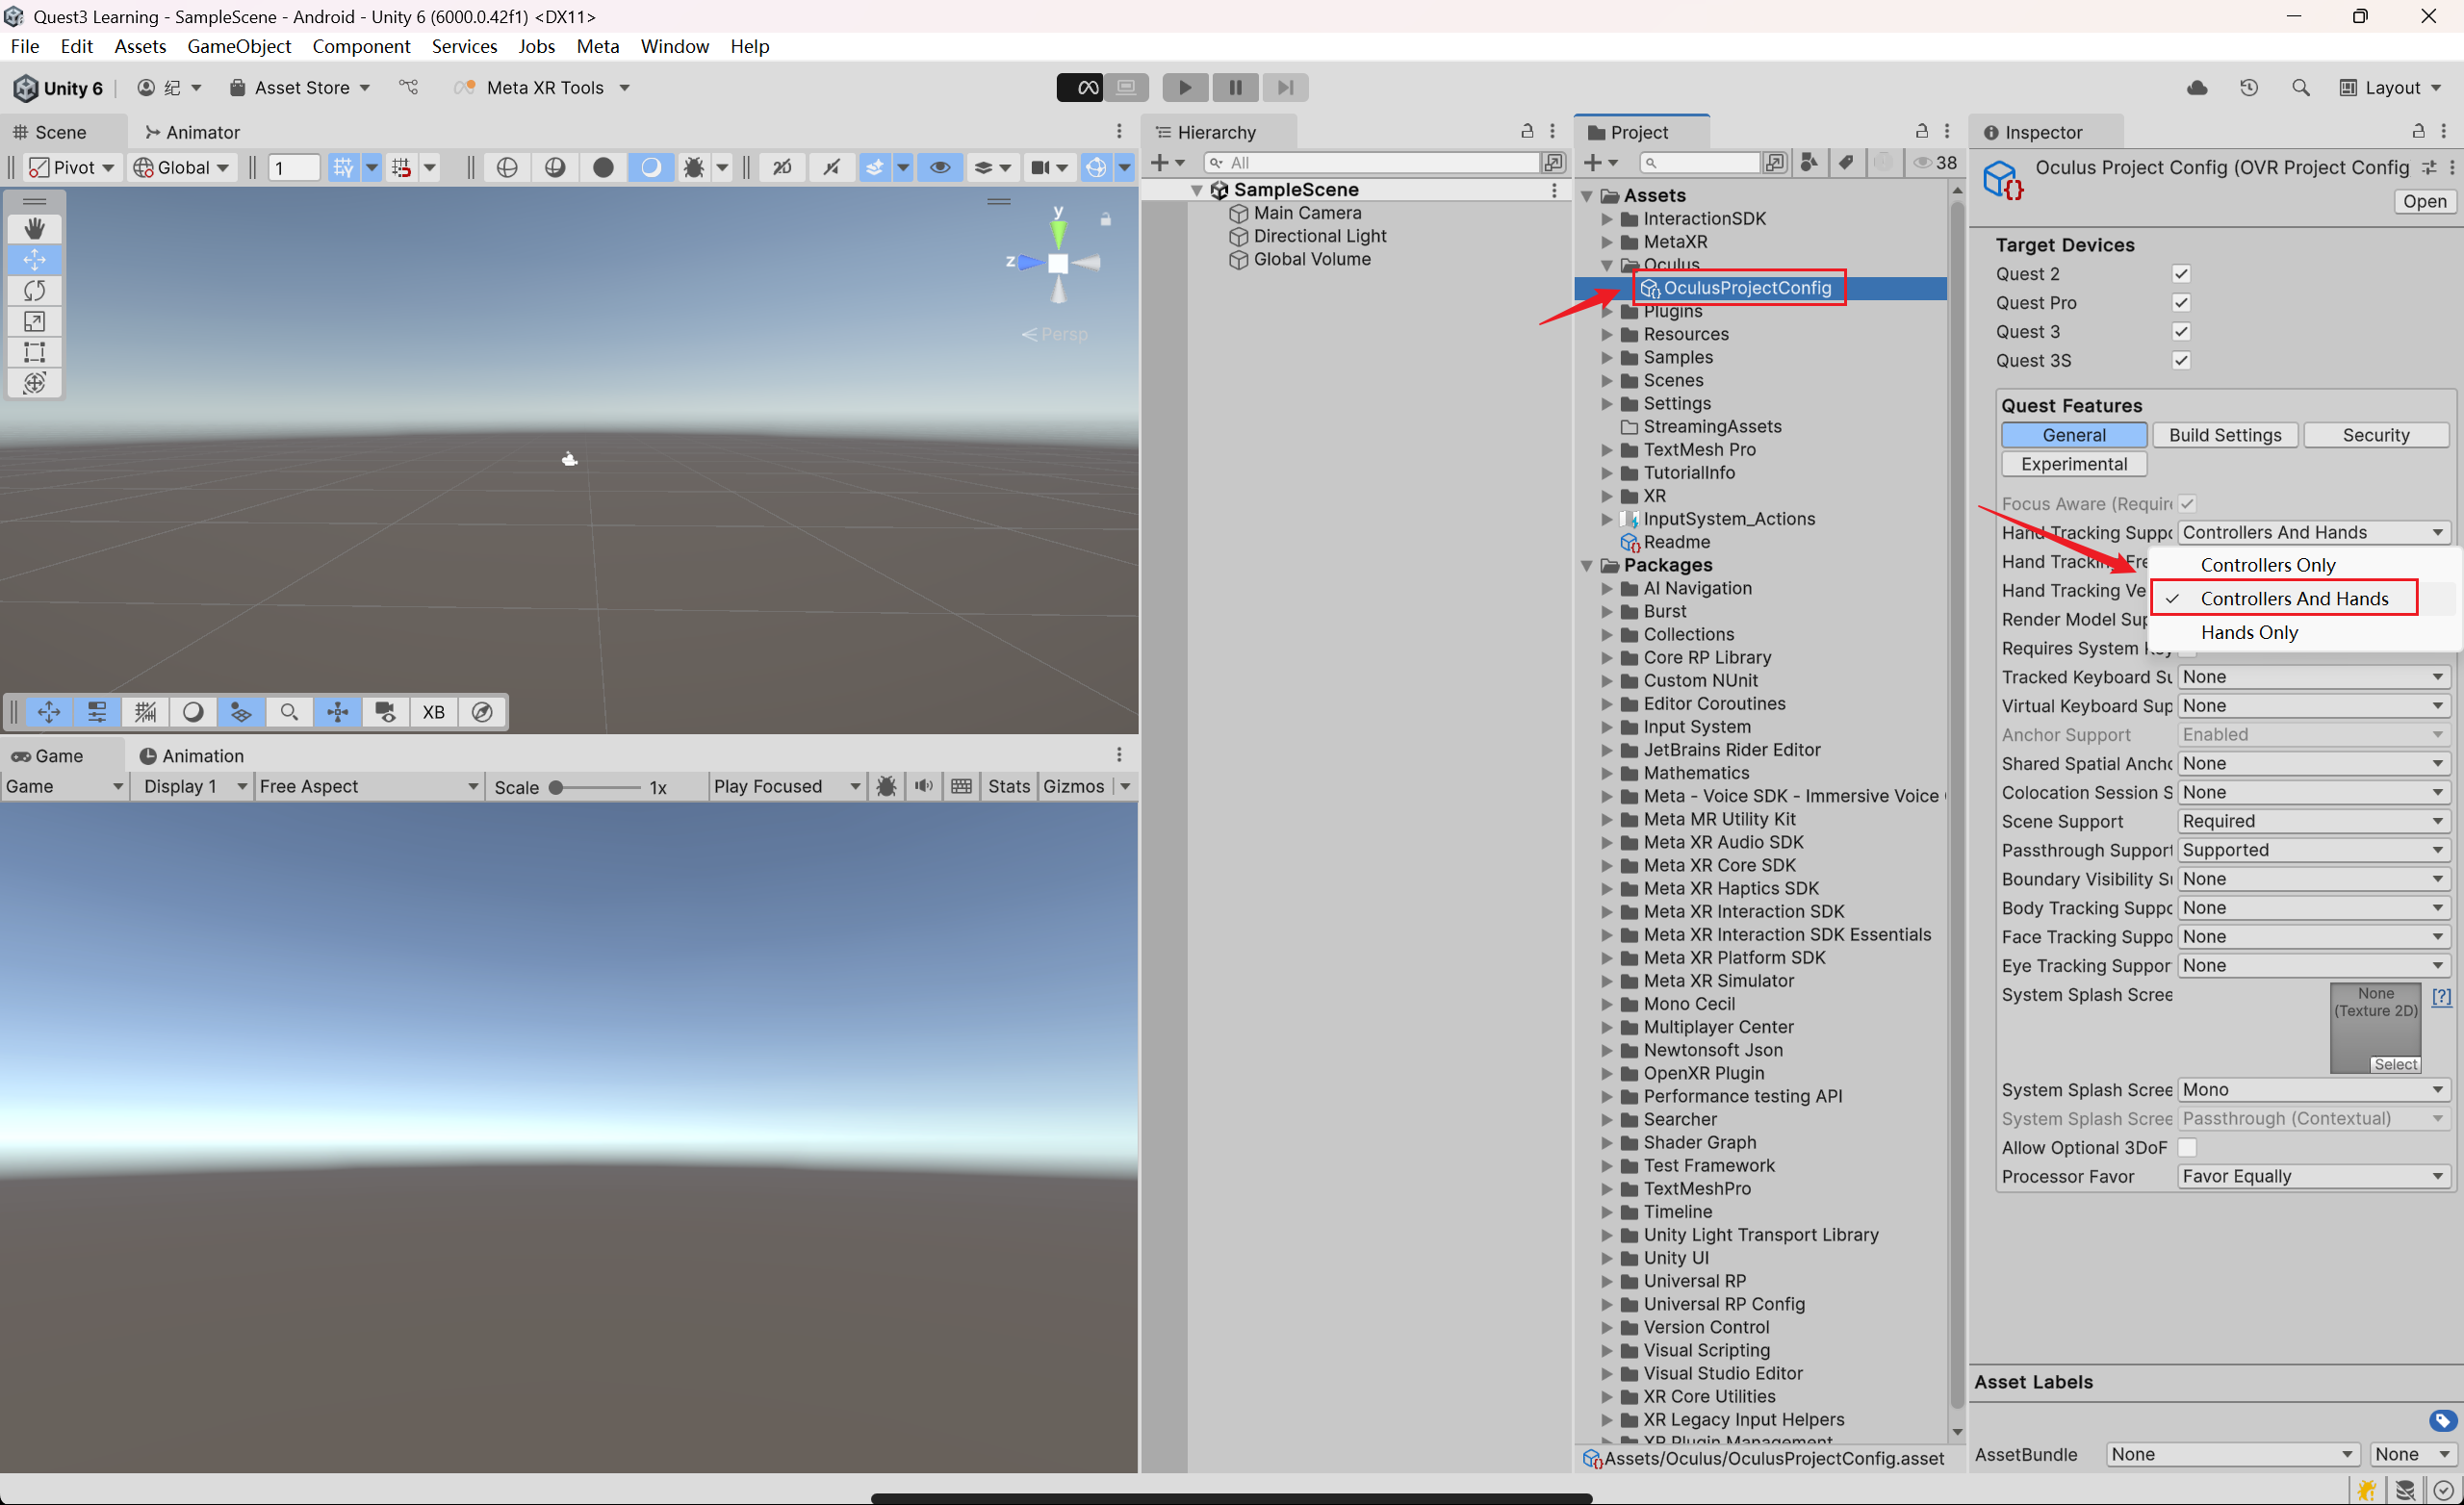The image size is (2464, 1505).
Task: Lock the Inspector panel
Action: click(2418, 131)
